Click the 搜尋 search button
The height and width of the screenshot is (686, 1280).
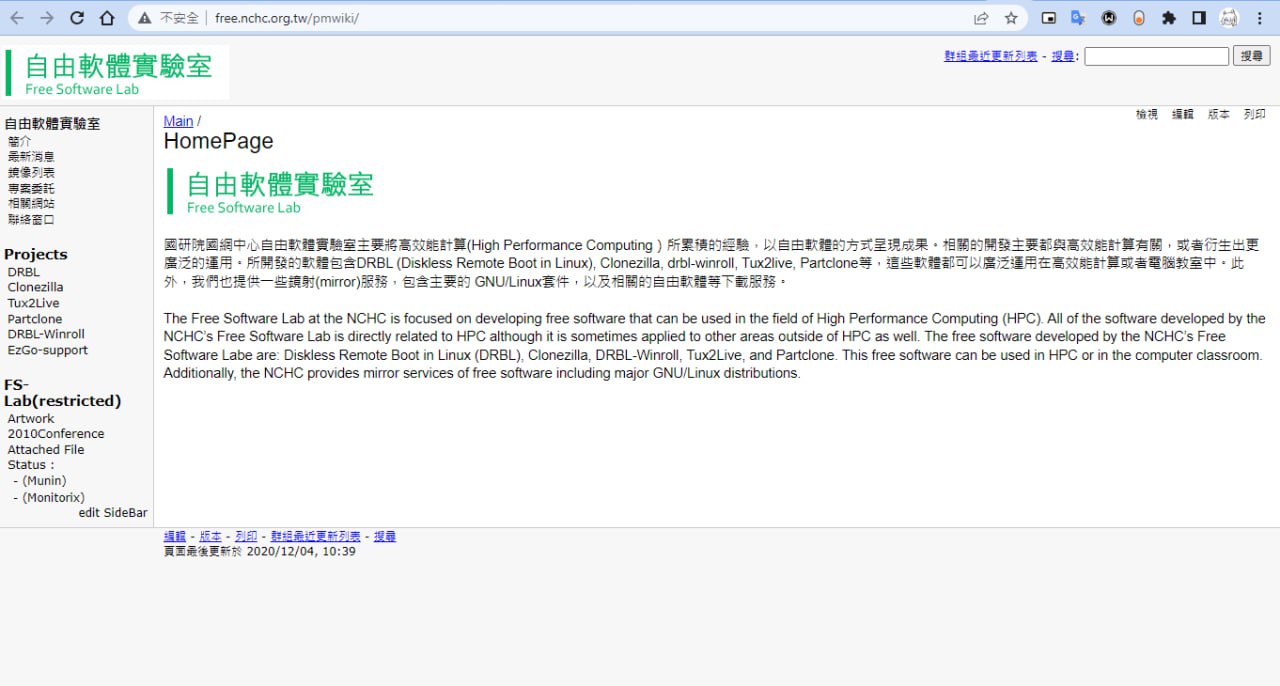[1252, 56]
